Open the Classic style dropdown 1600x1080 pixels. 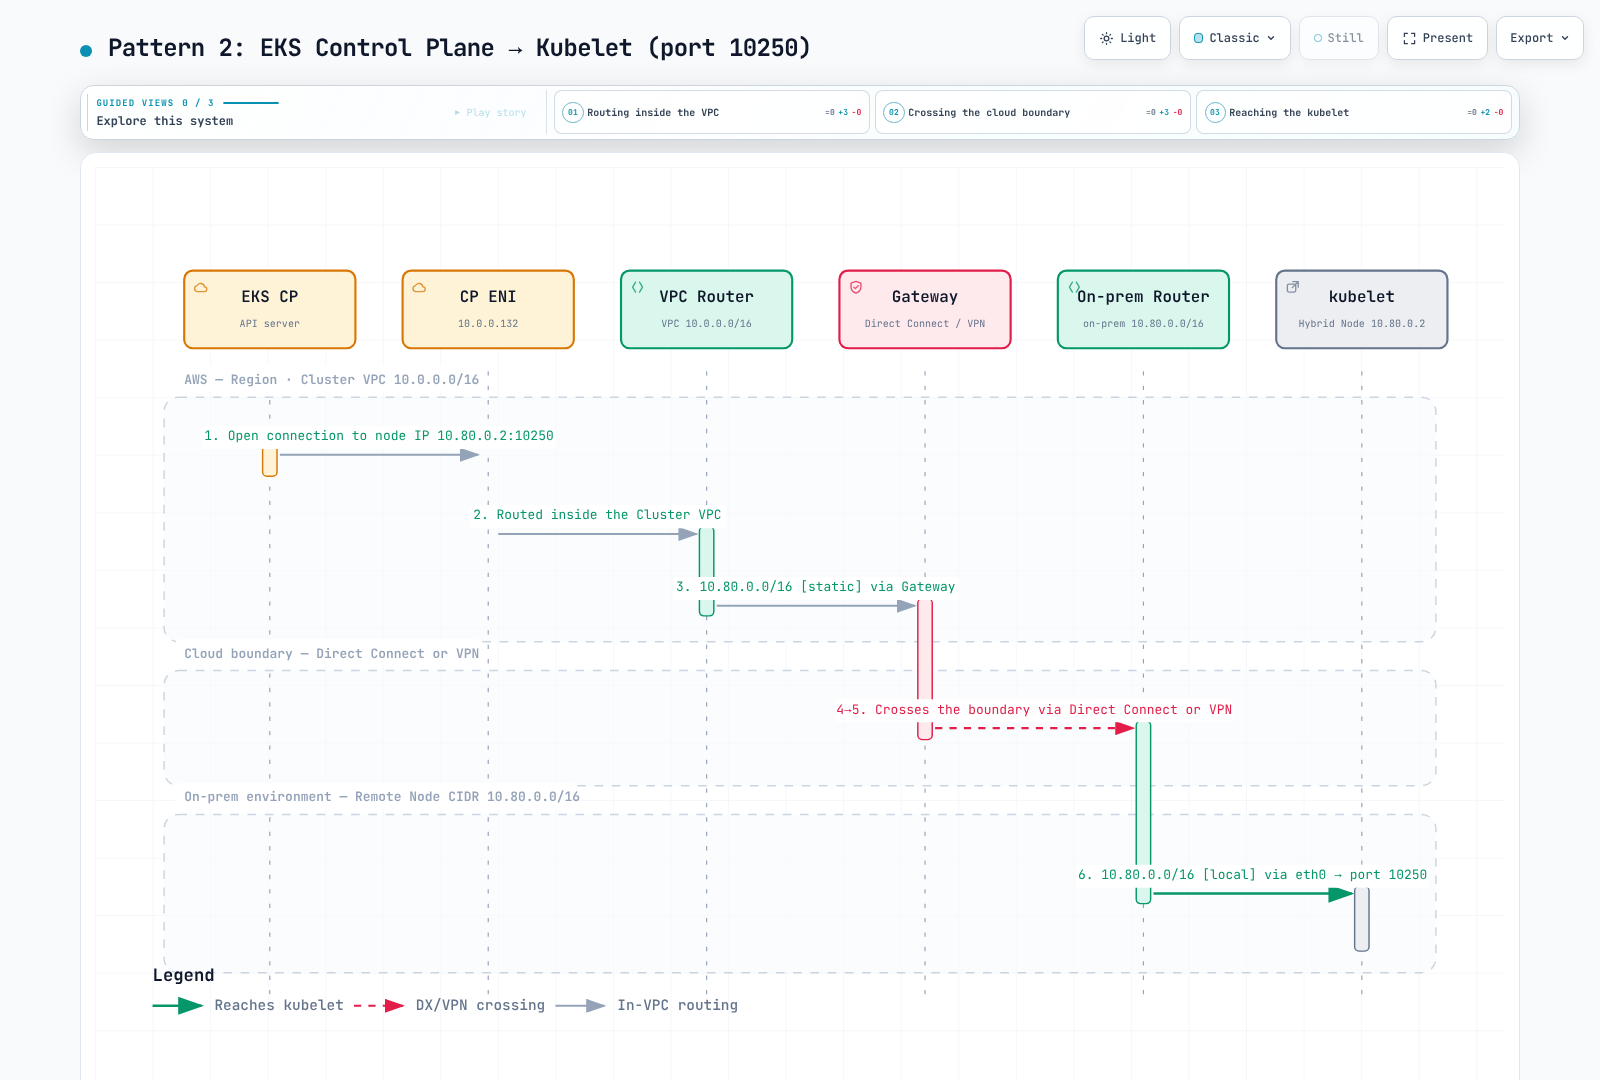(1234, 38)
